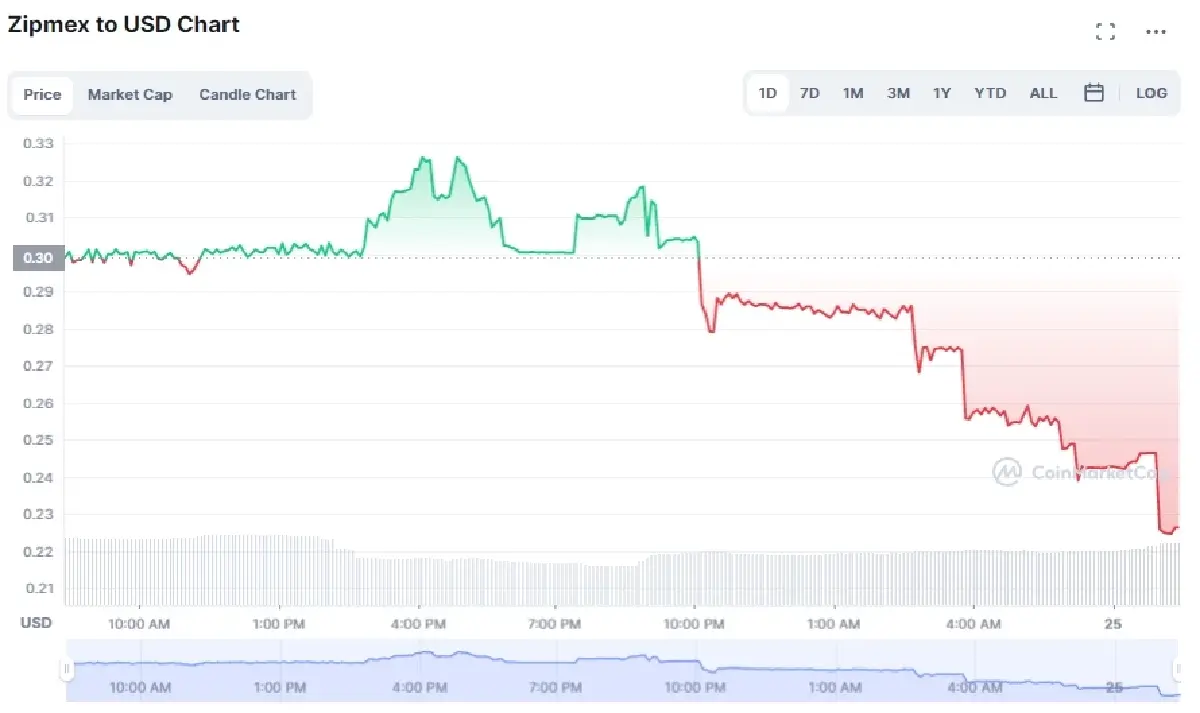
Task: Select the Price view tab
Action: pyautogui.click(x=41, y=94)
